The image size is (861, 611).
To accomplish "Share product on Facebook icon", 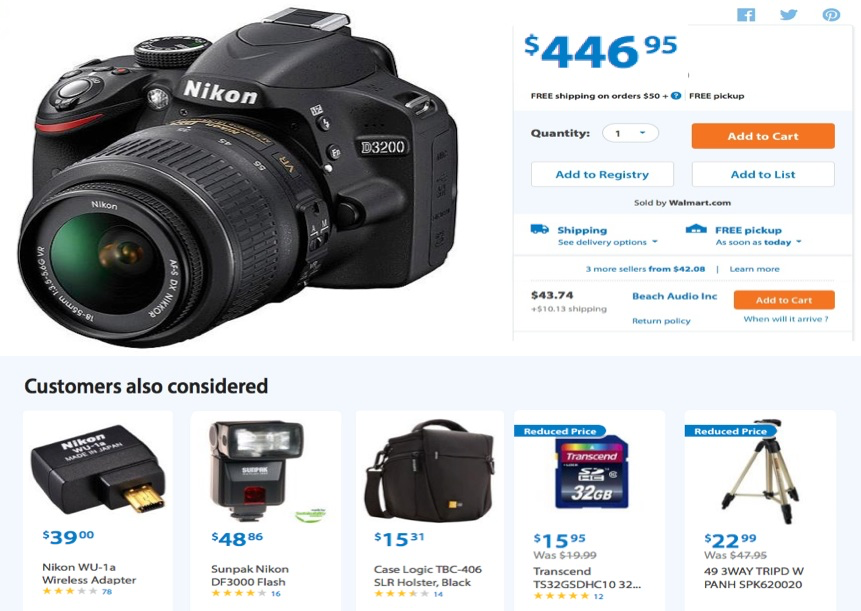I will pos(746,15).
